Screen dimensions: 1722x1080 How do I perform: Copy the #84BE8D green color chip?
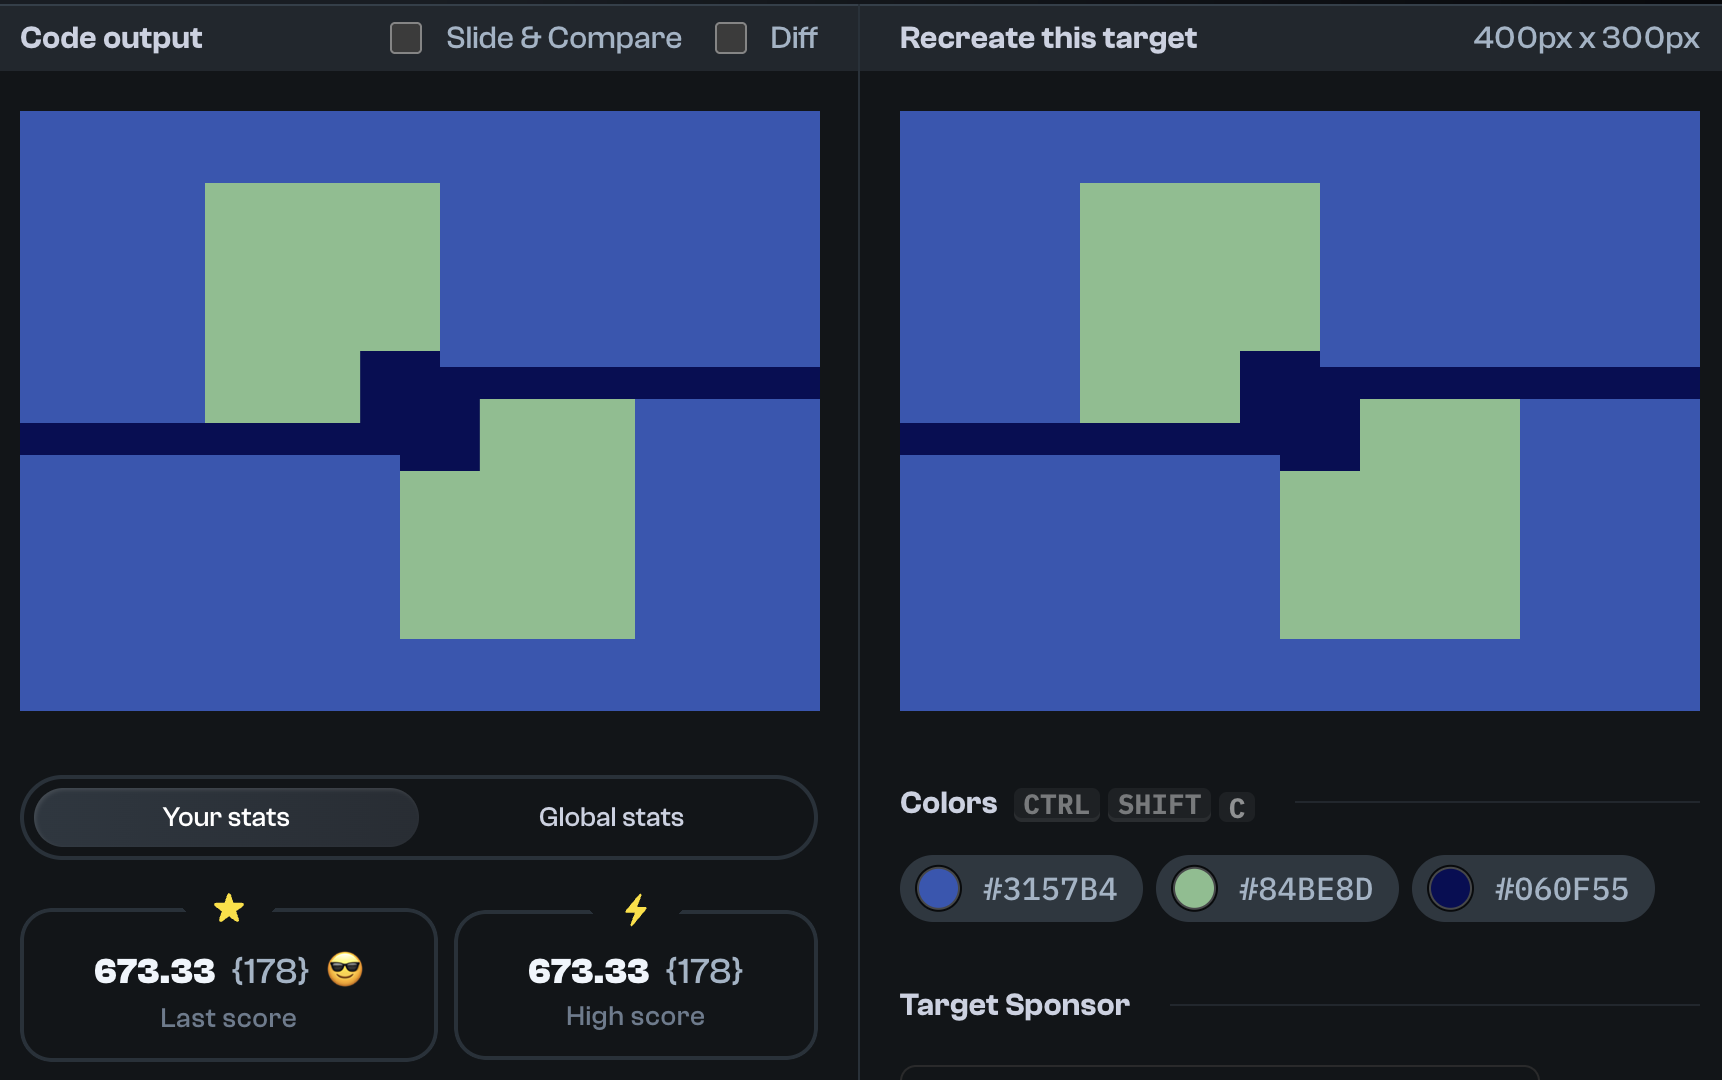tap(1277, 888)
